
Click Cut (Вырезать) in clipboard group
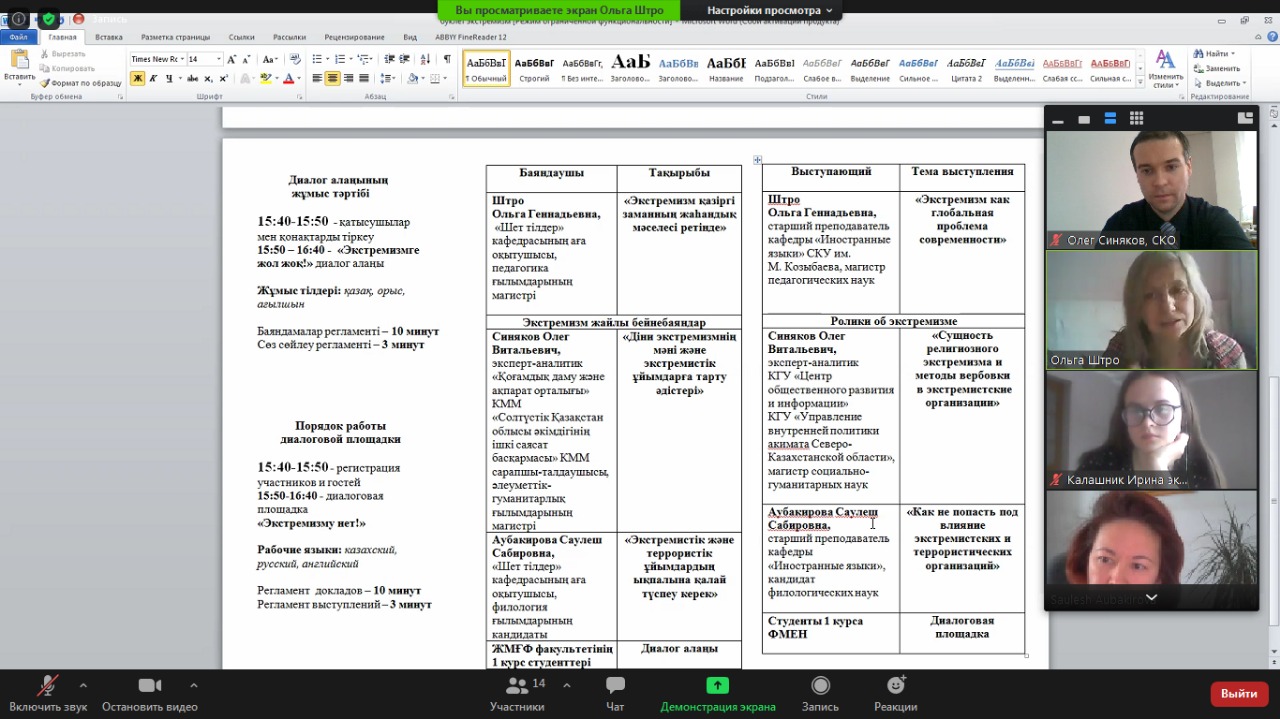62,54
